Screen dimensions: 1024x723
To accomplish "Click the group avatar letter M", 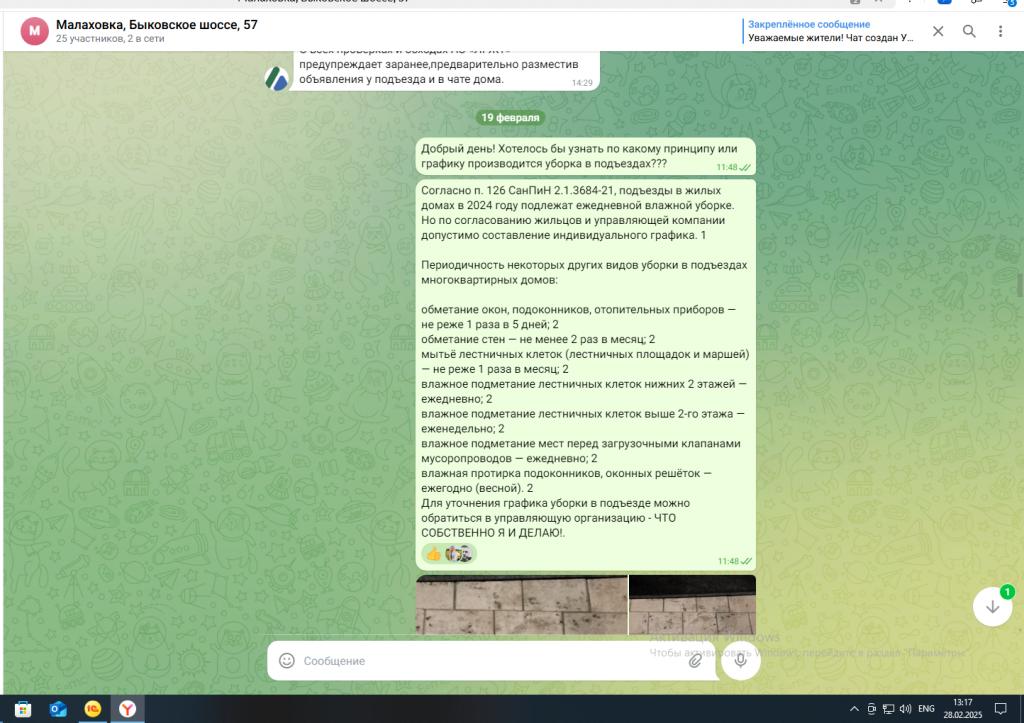I will point(35,31).
